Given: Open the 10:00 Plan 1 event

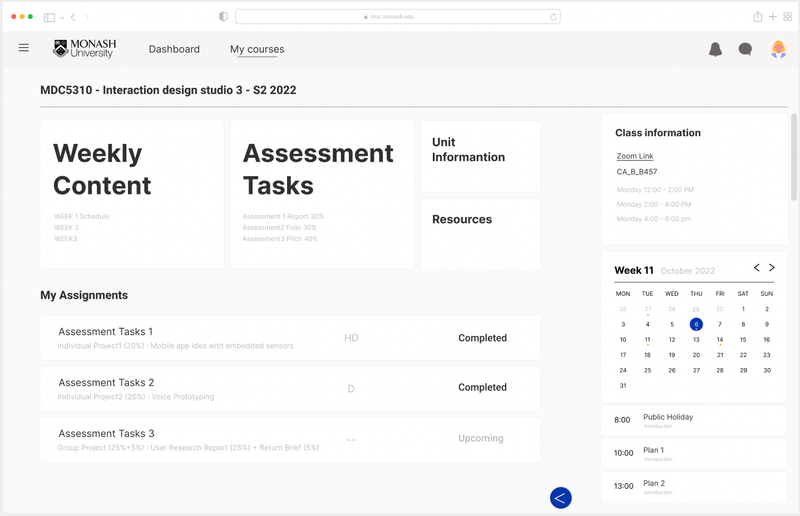Looking at the screenshot, I should (x=694, y=454).
